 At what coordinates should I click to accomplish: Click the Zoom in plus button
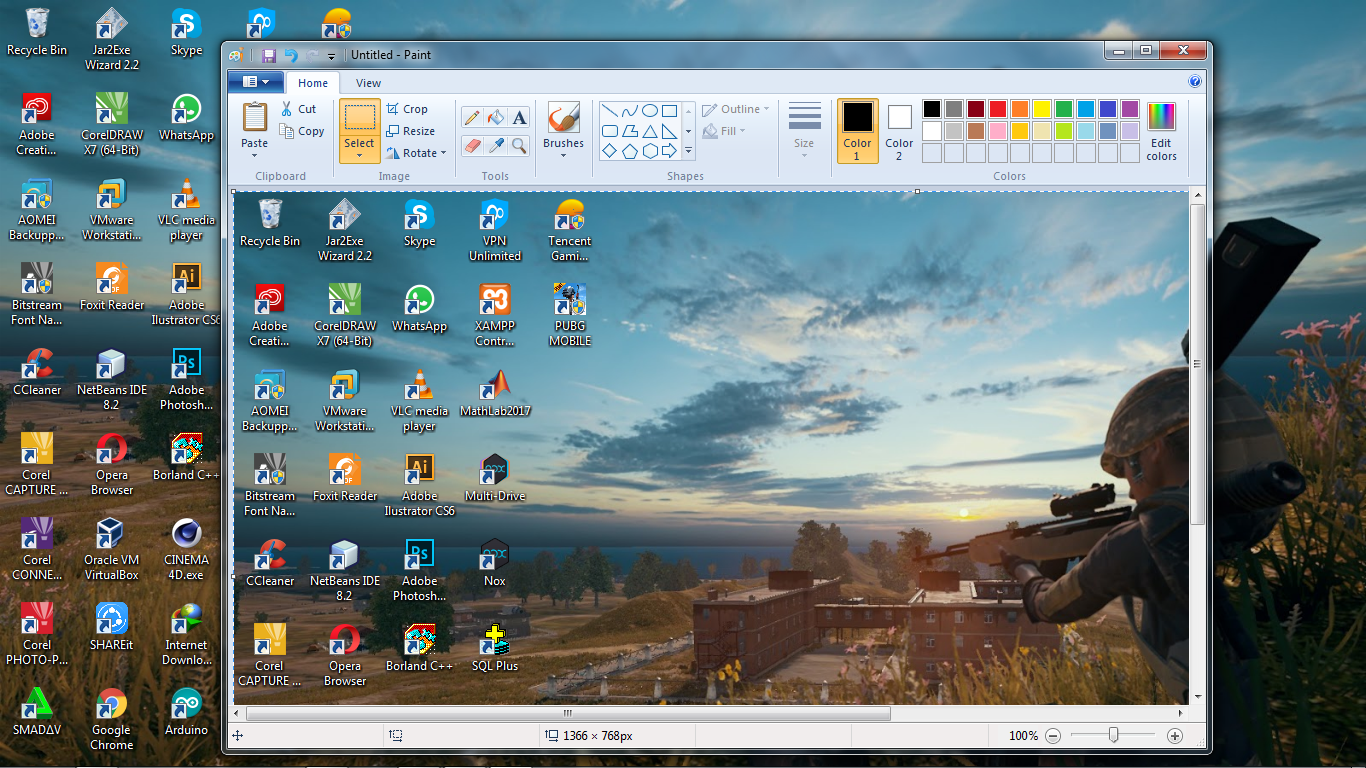pyautogui.click(x=1175, y=736)
